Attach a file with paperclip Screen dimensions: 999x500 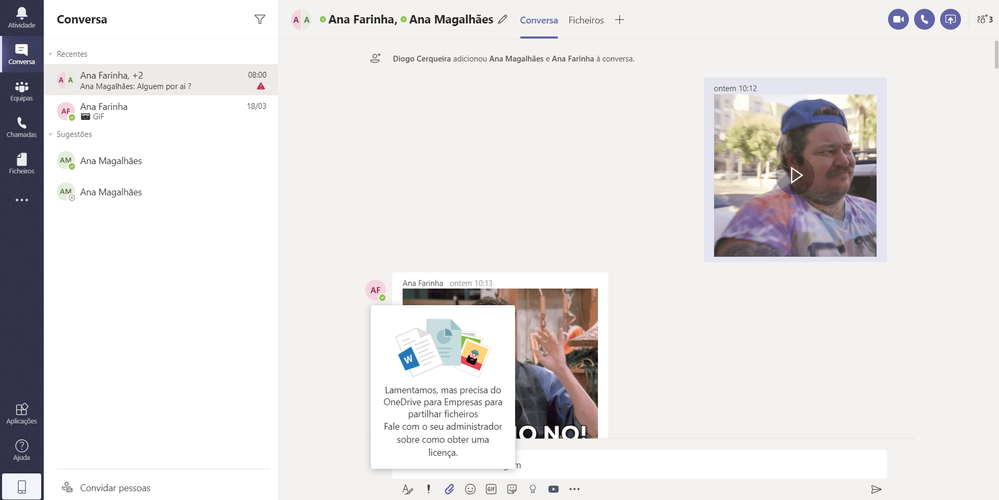(449, 489)
